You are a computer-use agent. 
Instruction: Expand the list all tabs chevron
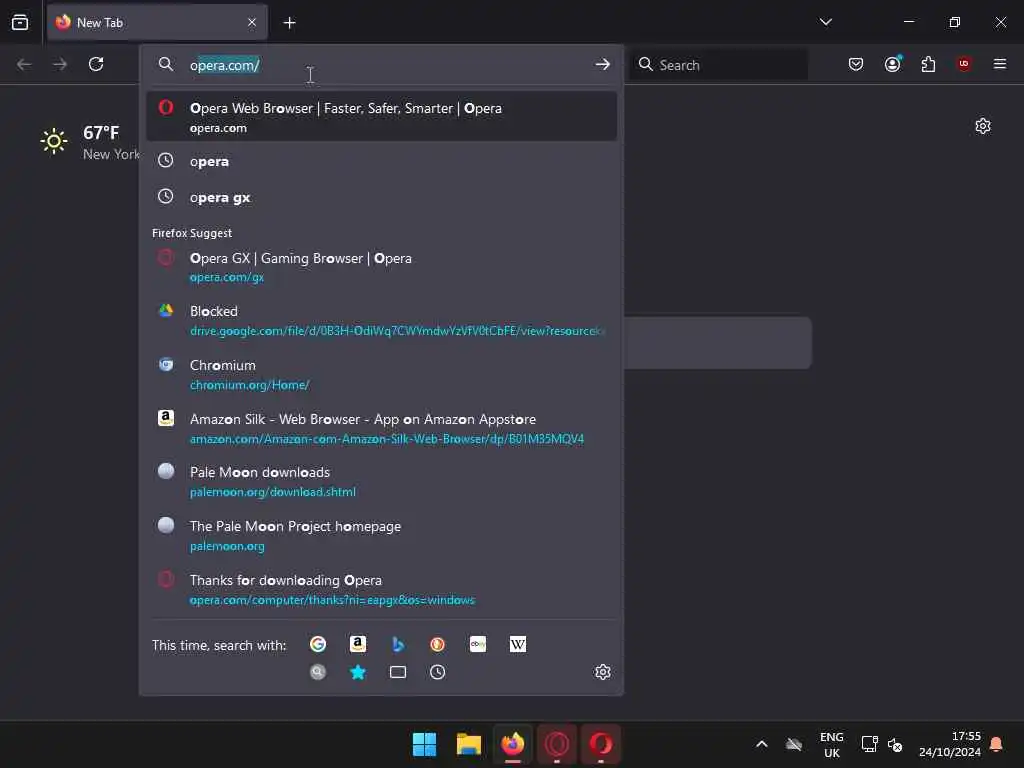(825, 22)
